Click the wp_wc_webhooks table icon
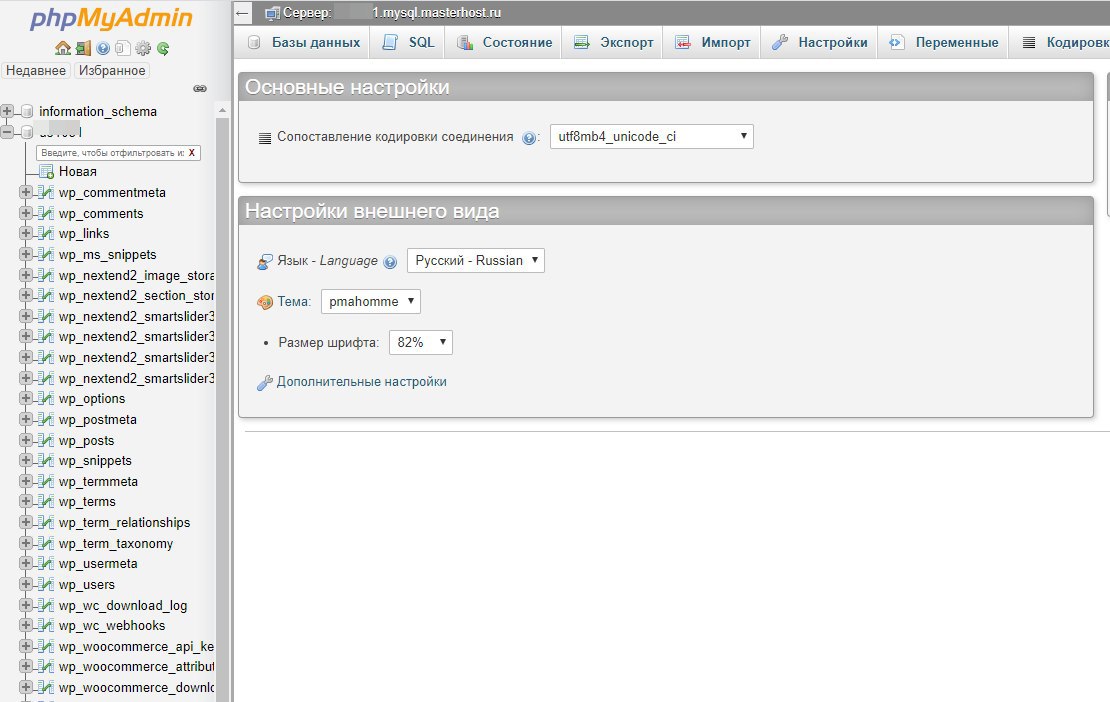This screenshot has width=1110, height=702. click(46, 626)
